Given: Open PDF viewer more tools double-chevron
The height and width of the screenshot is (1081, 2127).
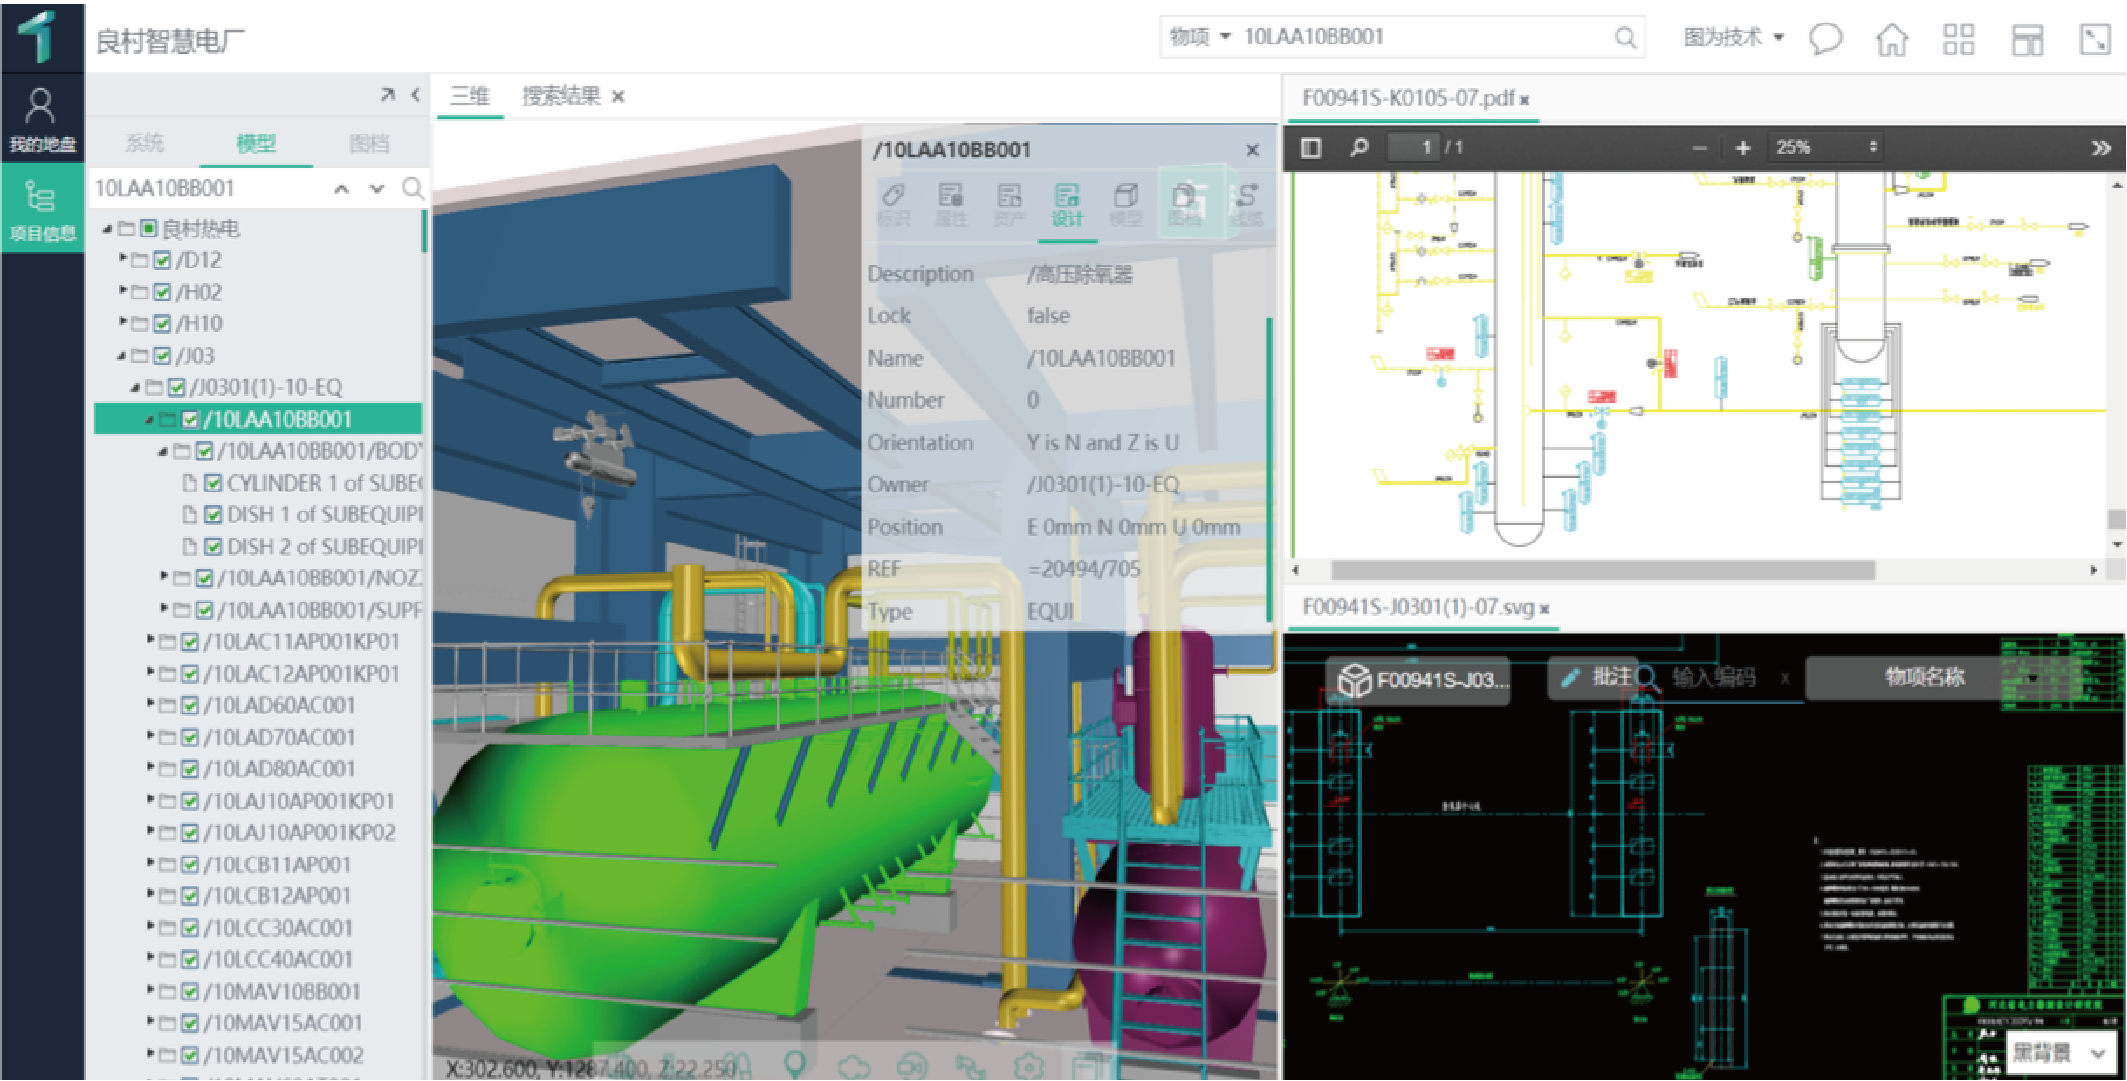Looking at the screenshot, I should pos(2101,148).
